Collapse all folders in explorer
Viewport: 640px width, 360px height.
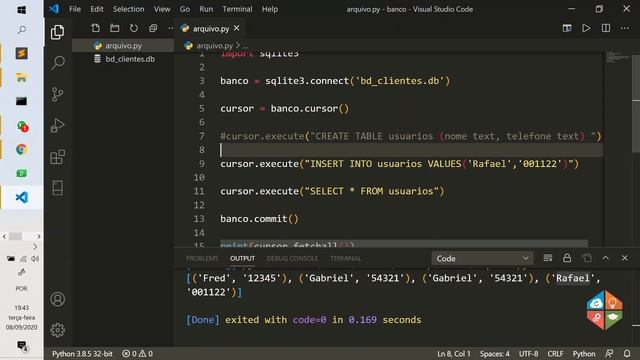[153, 28]
